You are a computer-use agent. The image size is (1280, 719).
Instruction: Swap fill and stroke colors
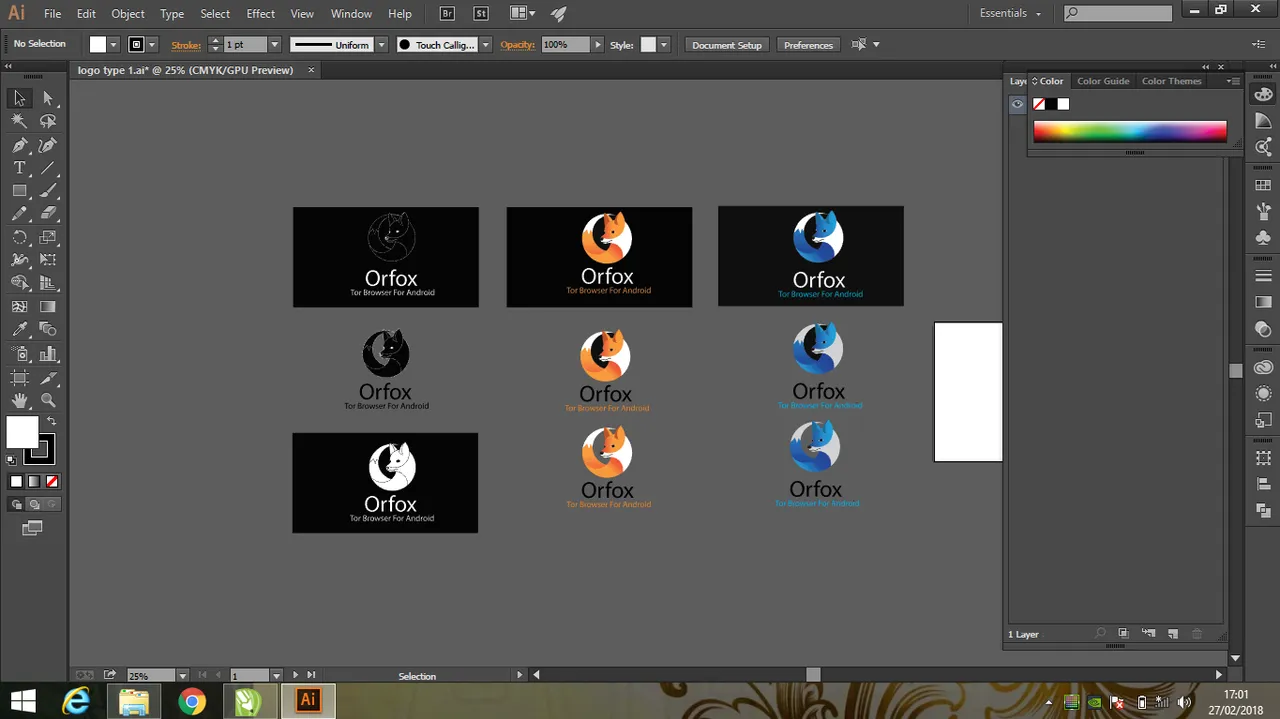(x=51, y=421)
